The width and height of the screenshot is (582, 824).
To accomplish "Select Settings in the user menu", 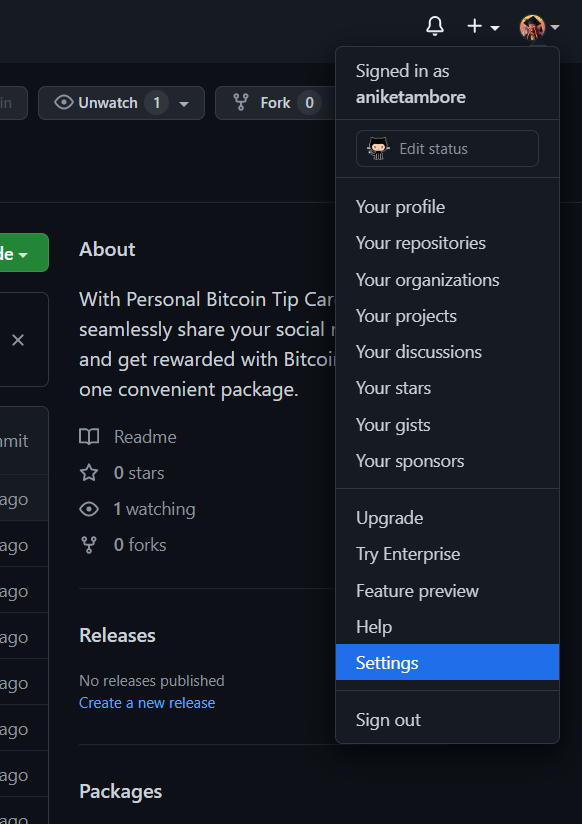I will click(x=447, y=662).
